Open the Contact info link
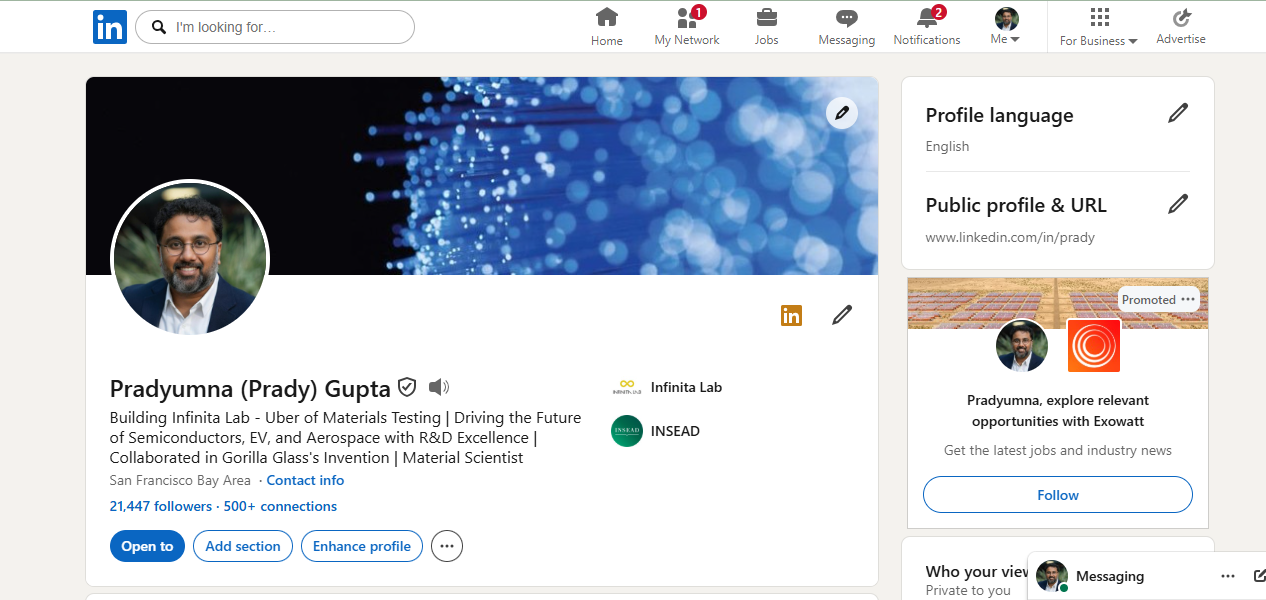Image resolution: width=1266 pixels, height=600 pixels. coord(305,480)
